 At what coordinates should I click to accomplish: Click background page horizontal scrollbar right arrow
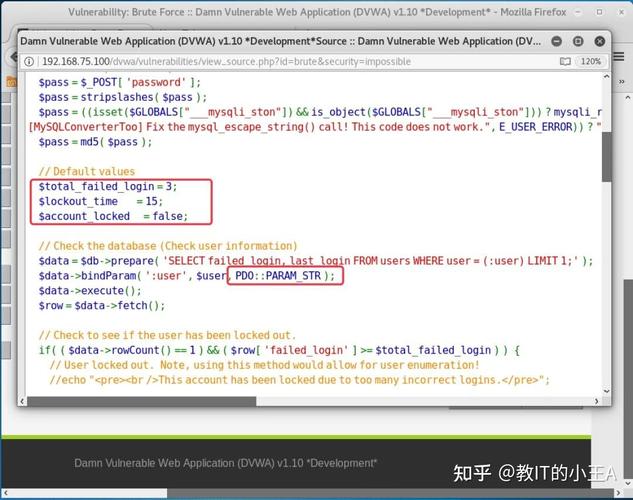(618, 493)
